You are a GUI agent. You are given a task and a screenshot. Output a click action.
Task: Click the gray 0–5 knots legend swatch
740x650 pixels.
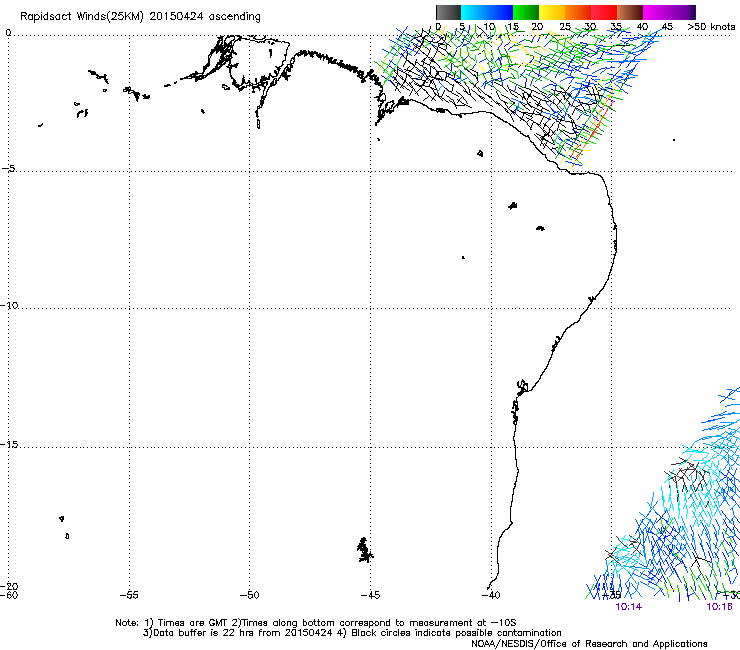[x=448, y=12]
